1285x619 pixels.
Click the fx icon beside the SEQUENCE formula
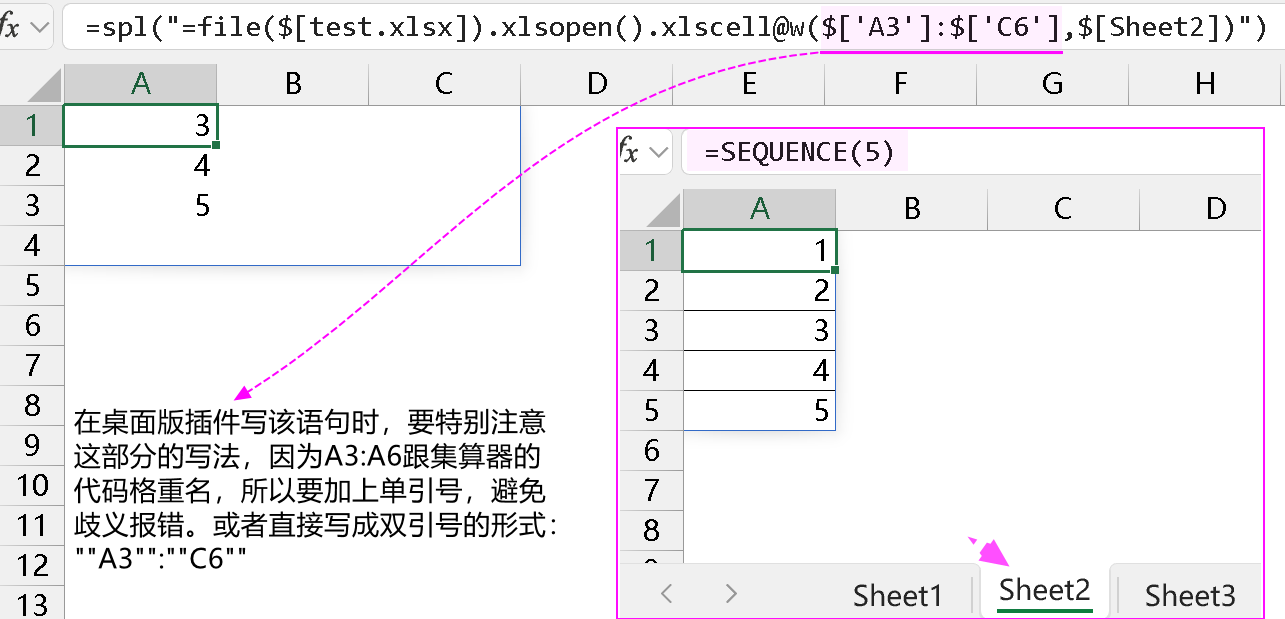coord(629,152)
